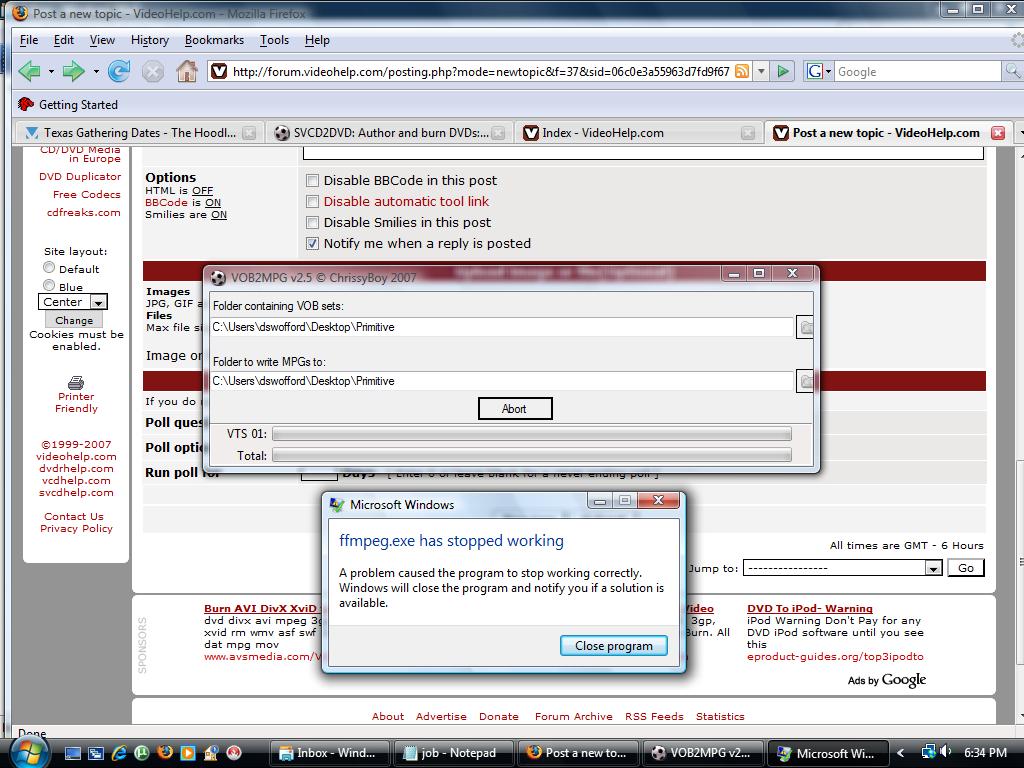Click the Firefox forward arrow button
The image size is (1024, 768).
tap(73, 71)
